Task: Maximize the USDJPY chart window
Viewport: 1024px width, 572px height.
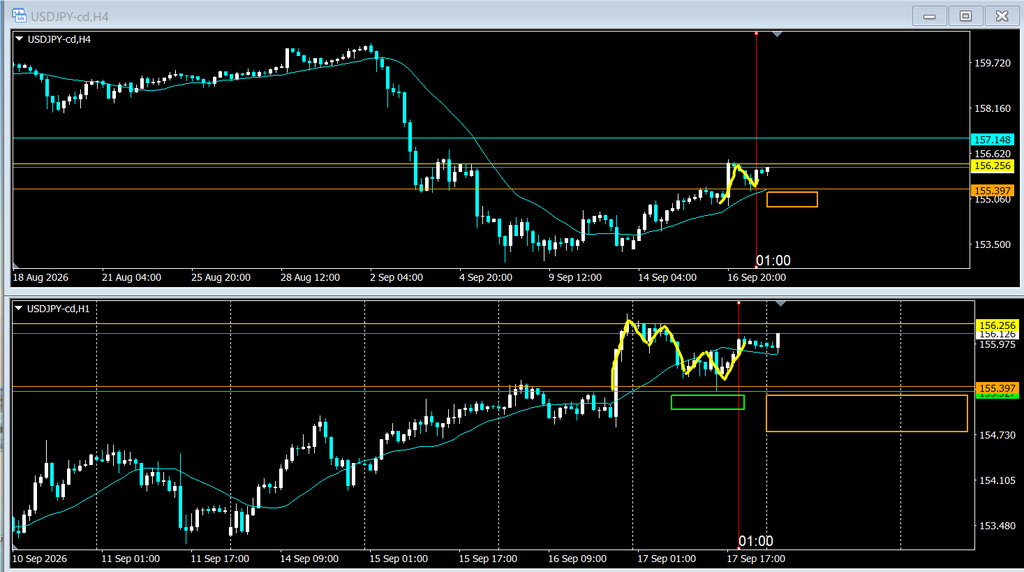Action: click(965, 16)
